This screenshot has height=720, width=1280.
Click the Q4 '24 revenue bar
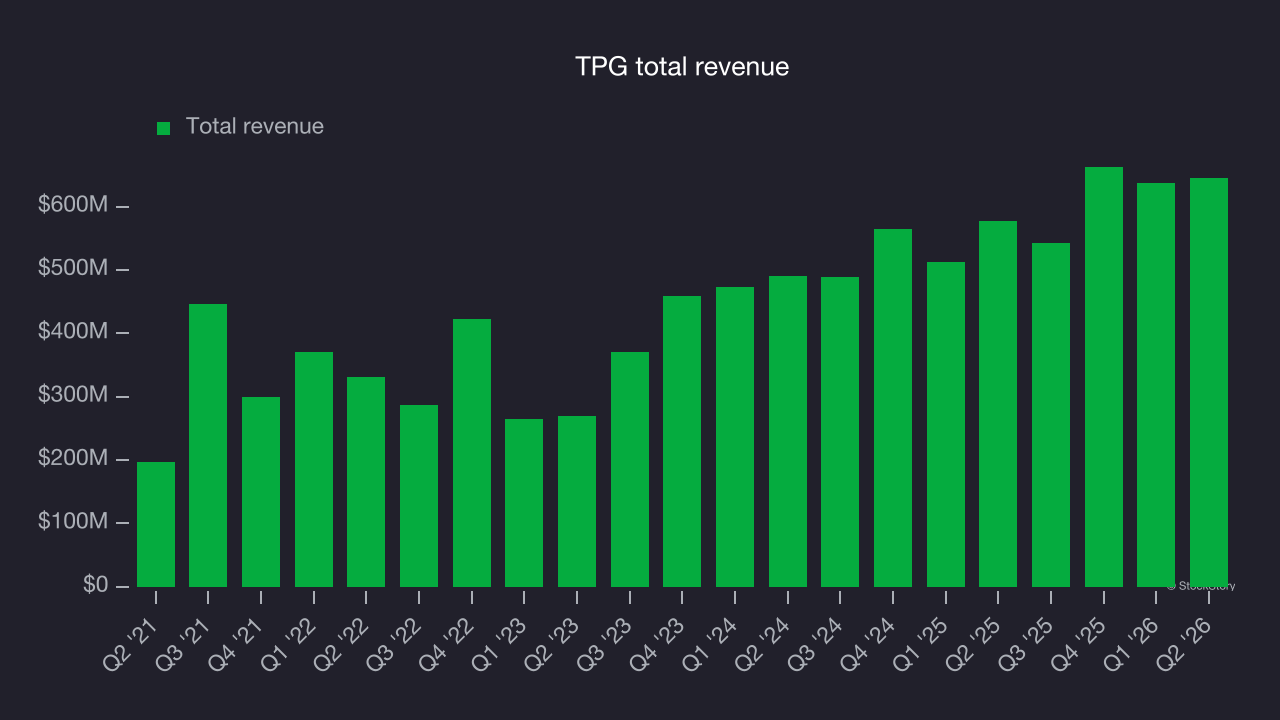point(893,408)
